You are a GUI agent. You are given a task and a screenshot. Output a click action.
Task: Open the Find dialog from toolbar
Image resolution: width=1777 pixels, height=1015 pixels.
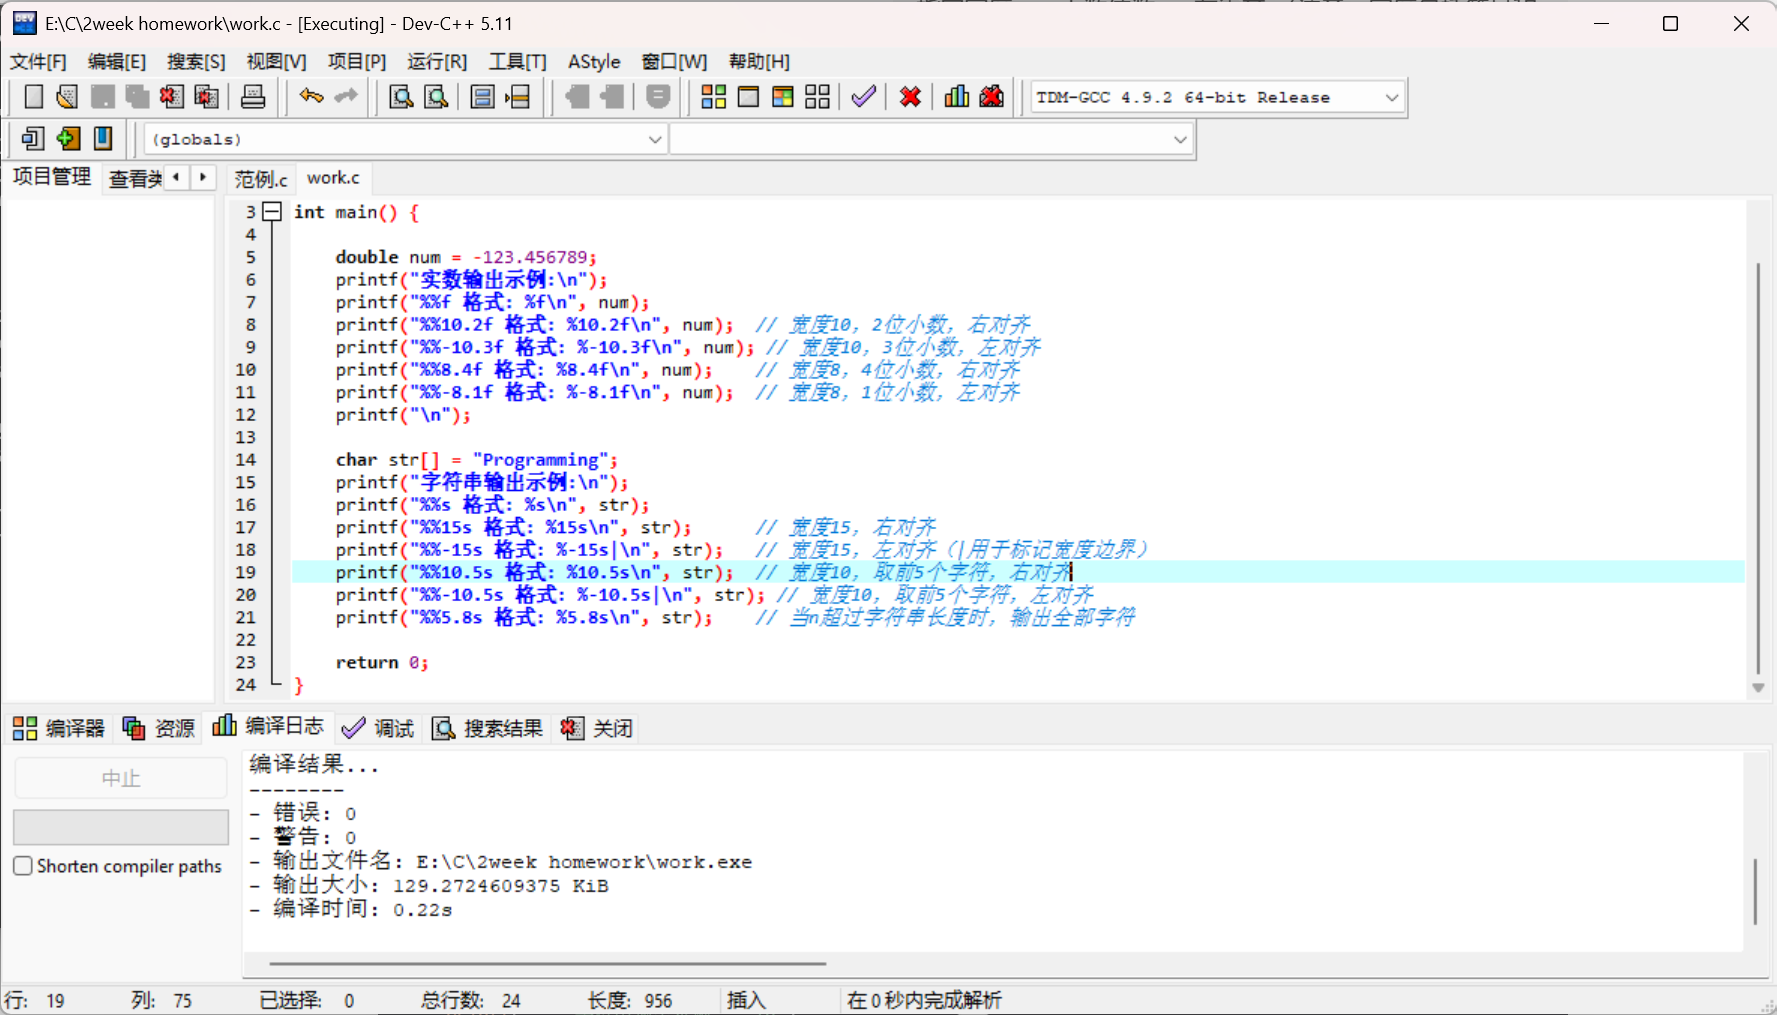[x=401, y=97]
